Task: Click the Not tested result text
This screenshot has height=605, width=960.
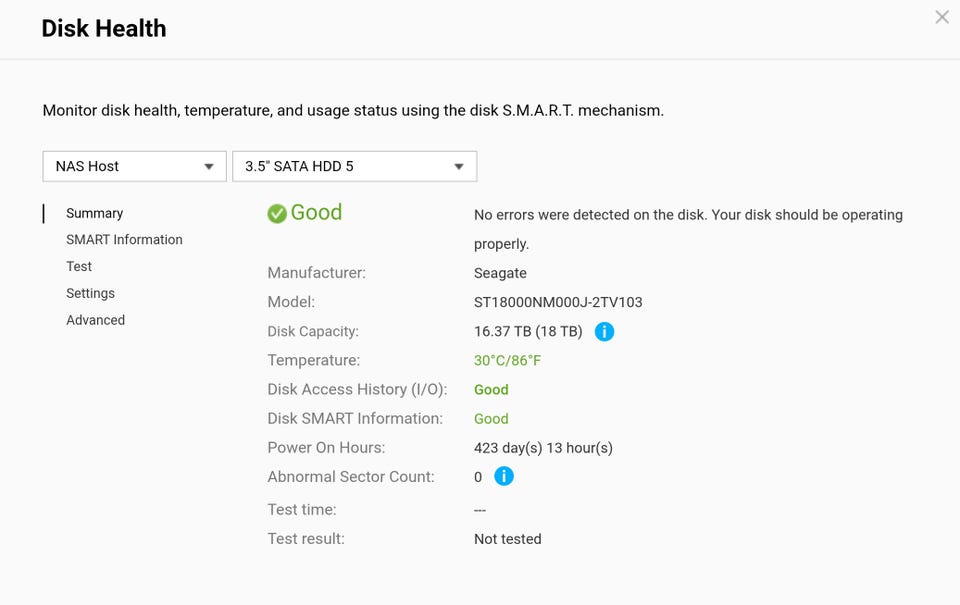Action: tap(507, 539)
